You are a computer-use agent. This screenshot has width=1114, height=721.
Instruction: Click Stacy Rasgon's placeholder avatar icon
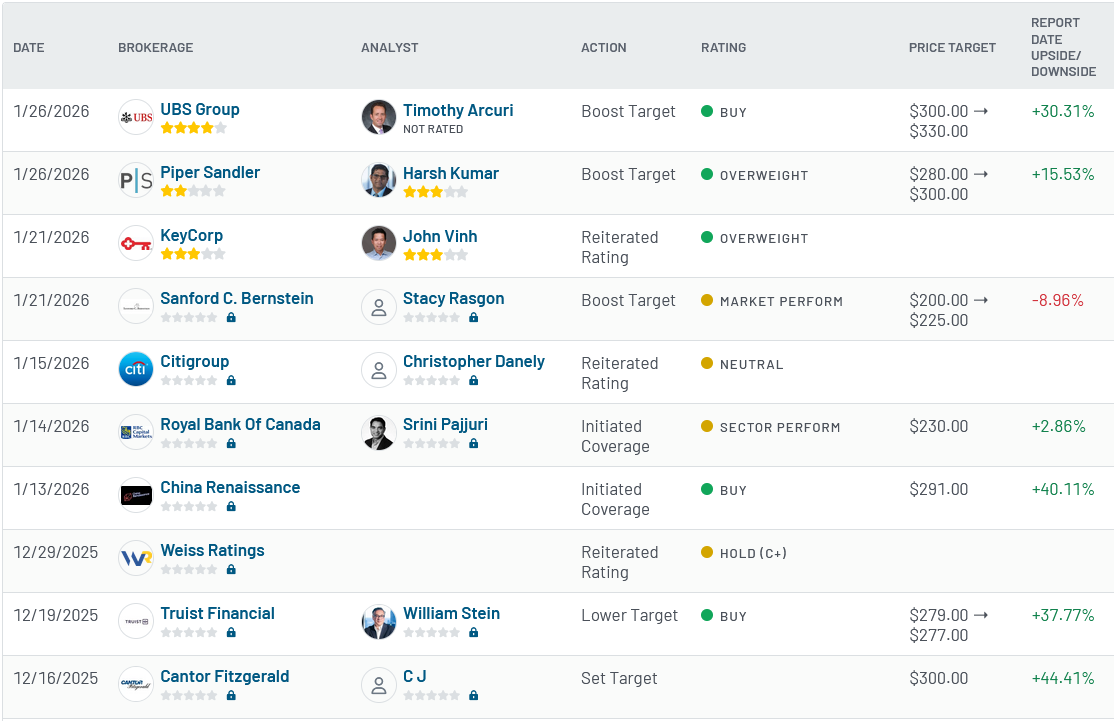tap(379, 307)
